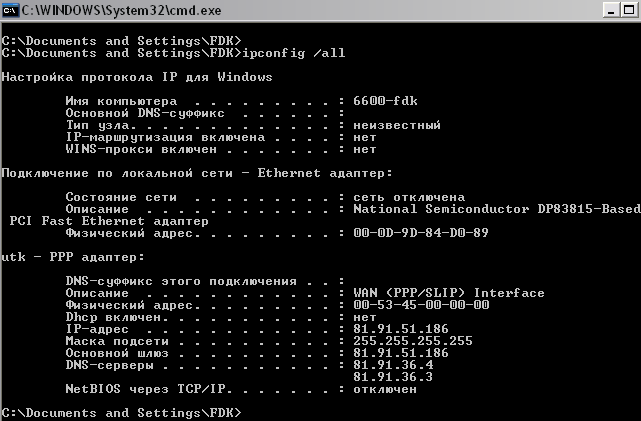The height and width of the screenshot is (421, 641).
Task: Click the cmd.exe title bar text
Action: tap(121, 10)
